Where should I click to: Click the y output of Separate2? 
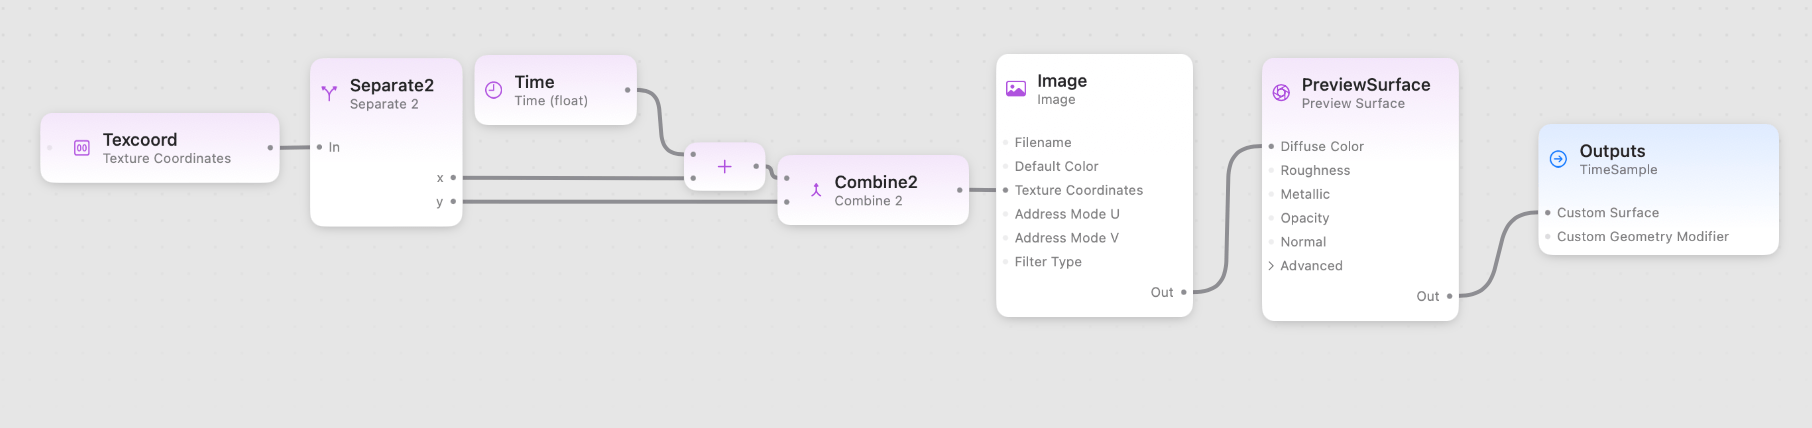[x=453, y=202]
